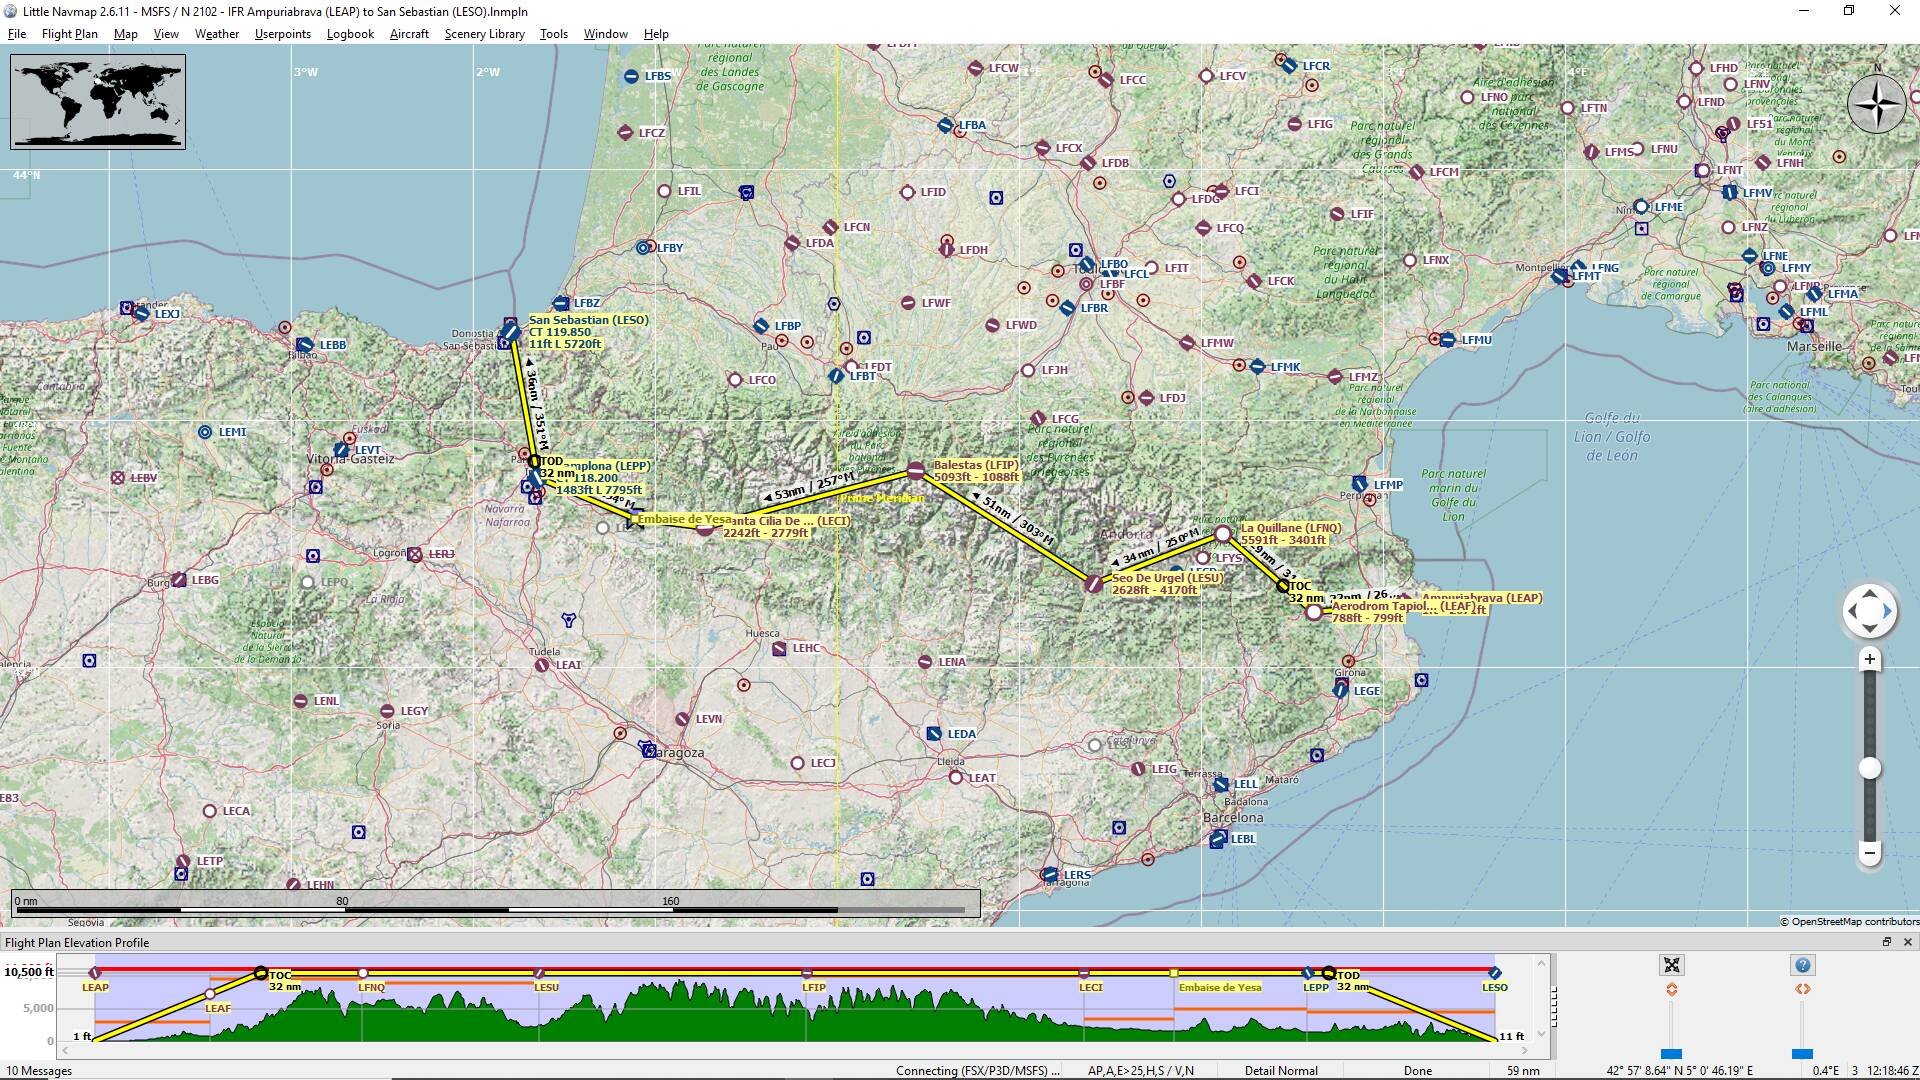
Task: Open the Aircraft menu
Action: coord(409,34)
